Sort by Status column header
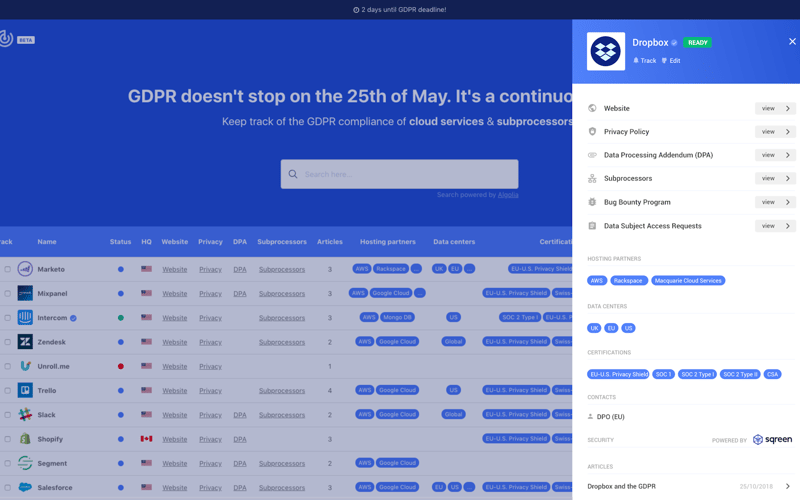 tap(120, 242)
